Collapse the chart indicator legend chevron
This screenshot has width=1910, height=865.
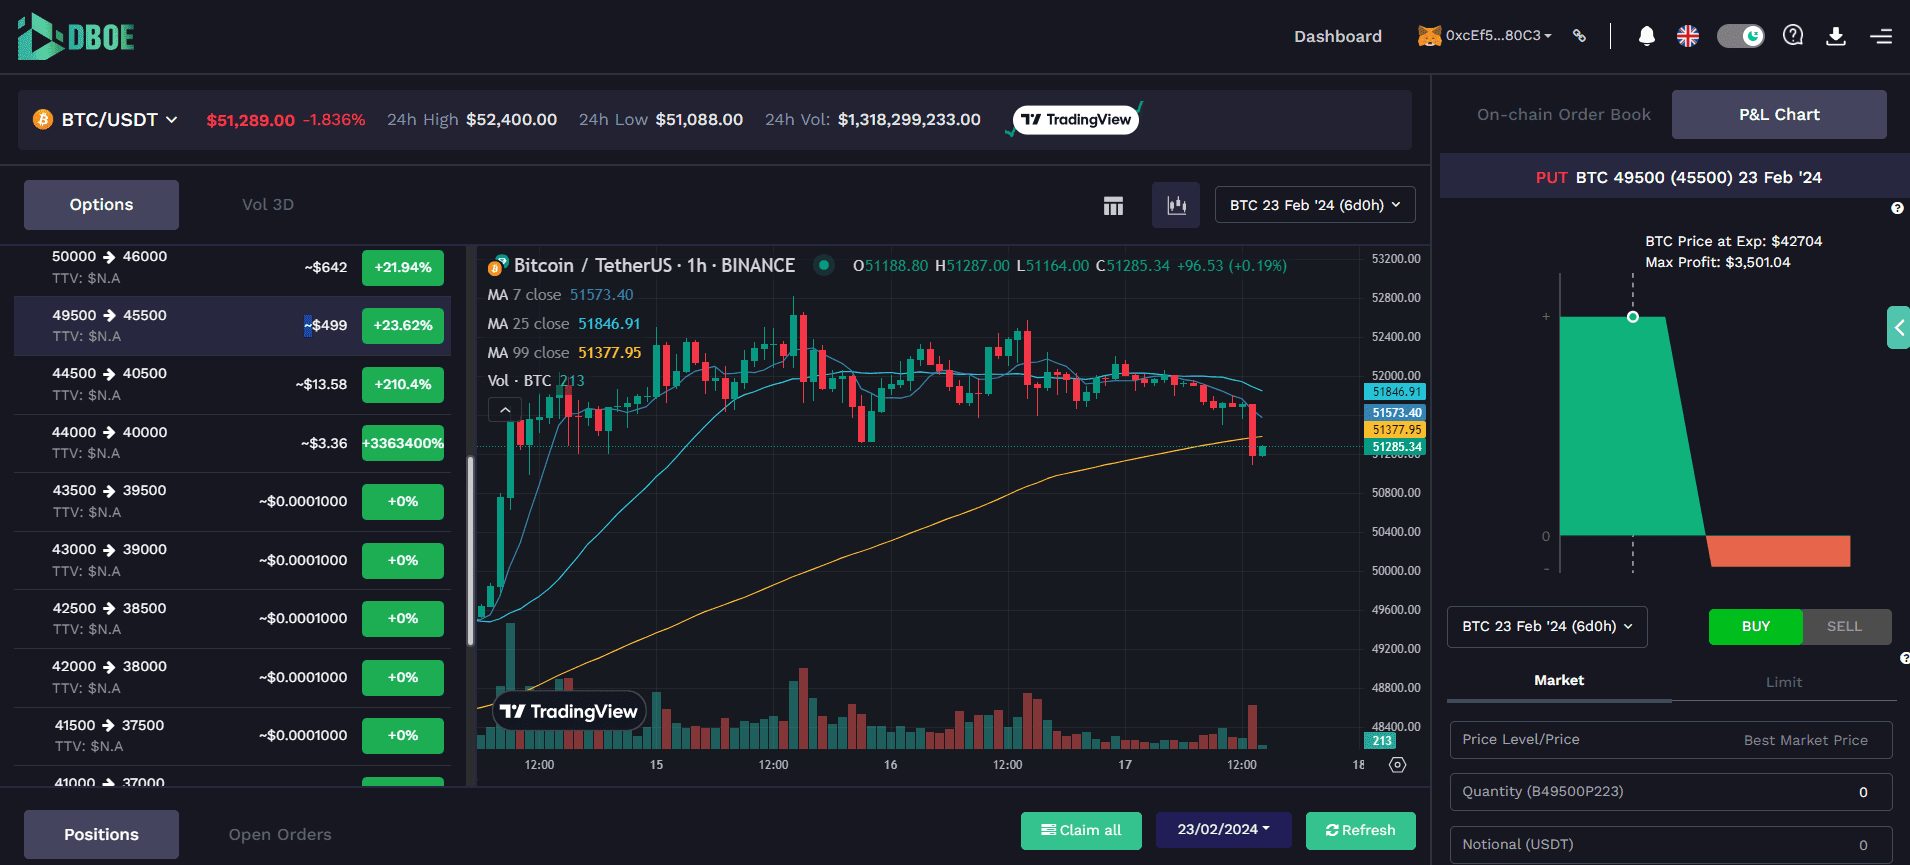click(x=505, y=410)
